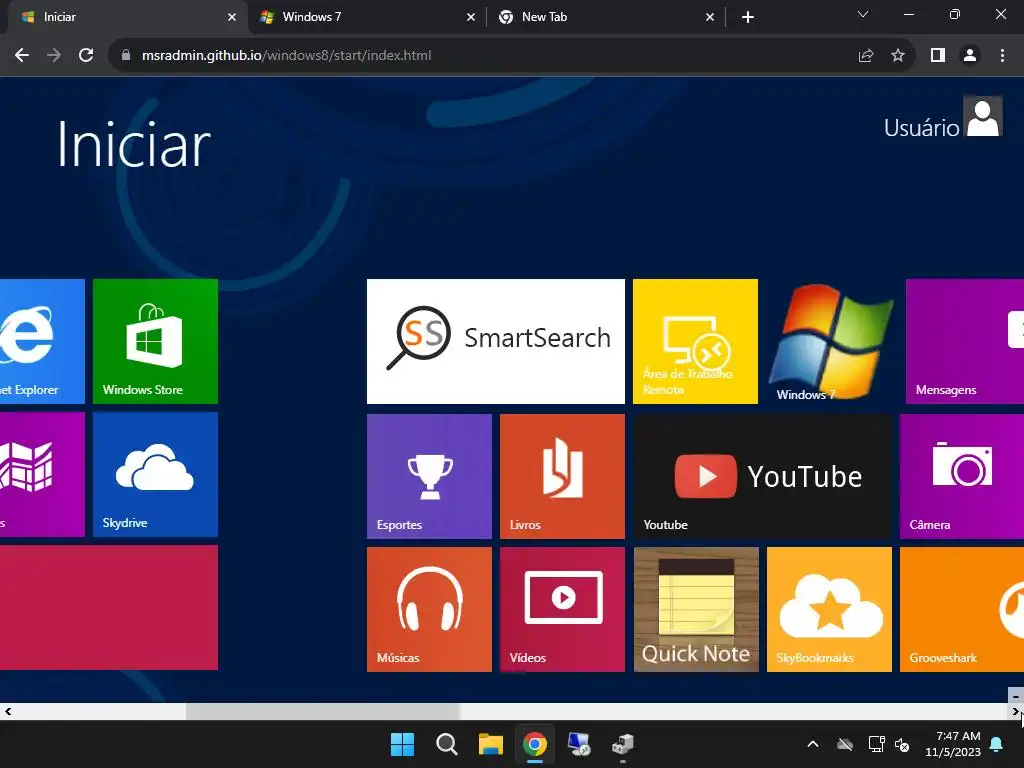Open the remote desktop taskbar app
The height and width of the screenshot is (768, 1024).
coord(579,744)
